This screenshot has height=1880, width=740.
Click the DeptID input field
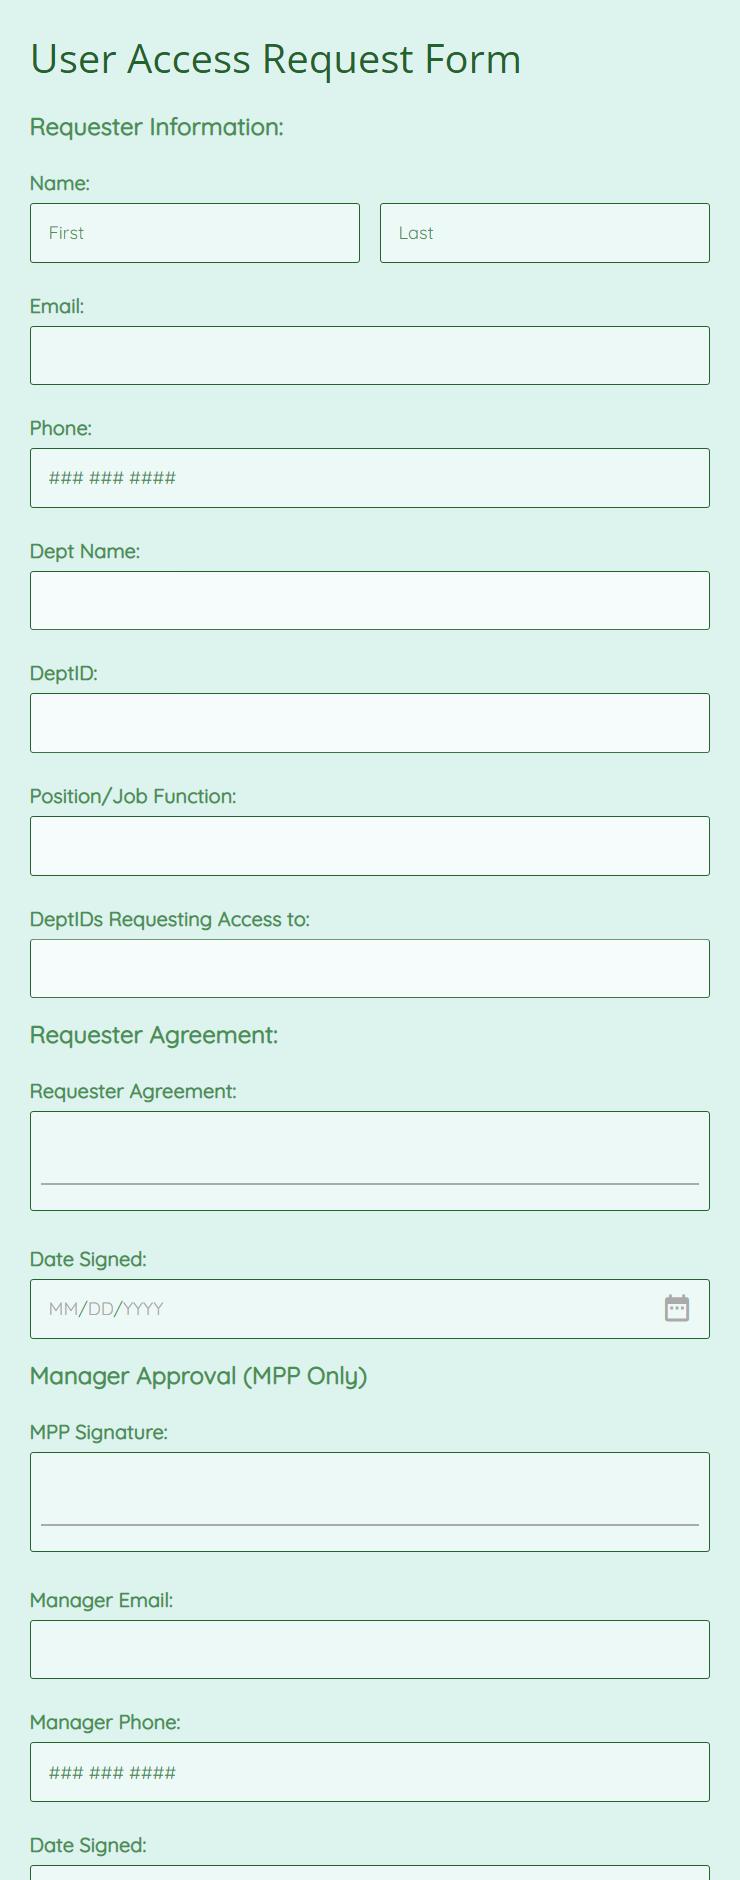pos(370,723)
